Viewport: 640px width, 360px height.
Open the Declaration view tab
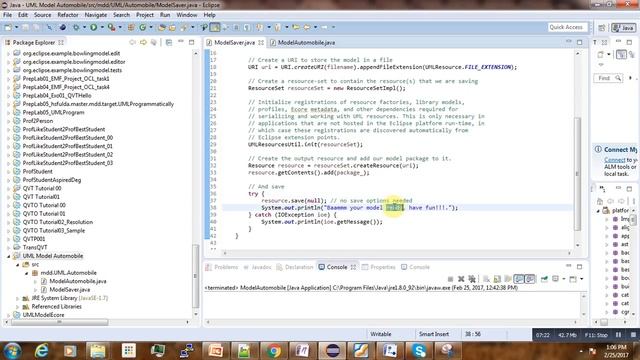[x=295, y=267]
